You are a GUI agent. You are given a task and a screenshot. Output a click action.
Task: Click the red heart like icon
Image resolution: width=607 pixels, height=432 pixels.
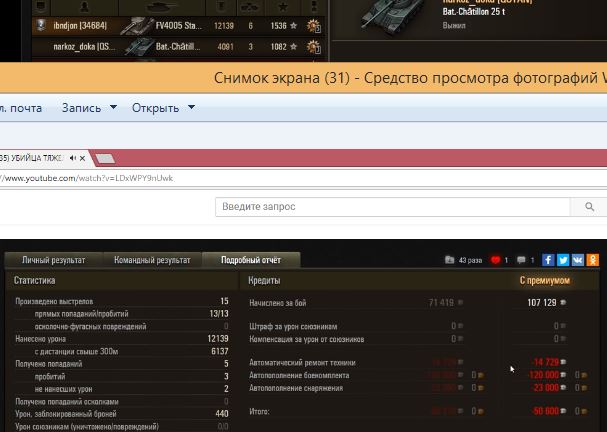point(496,260)
